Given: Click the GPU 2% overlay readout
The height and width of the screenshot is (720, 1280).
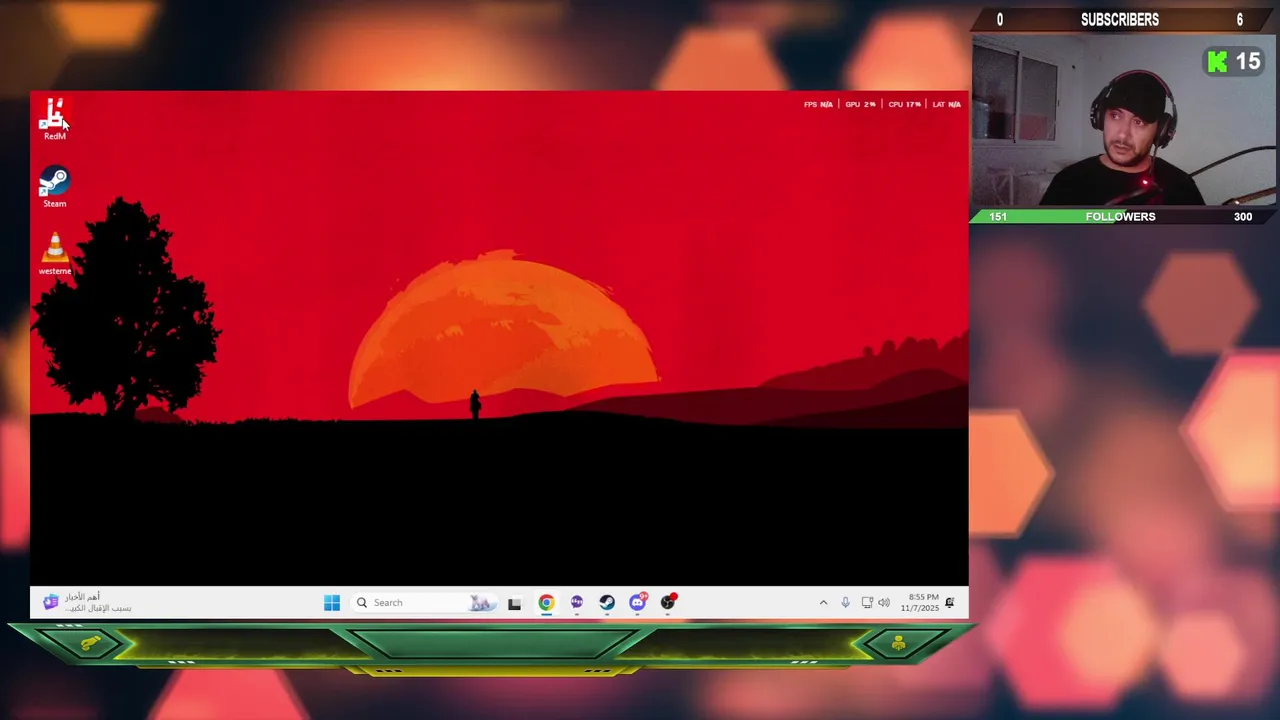Looking at the screenshot, I should (x=860, y=104).
